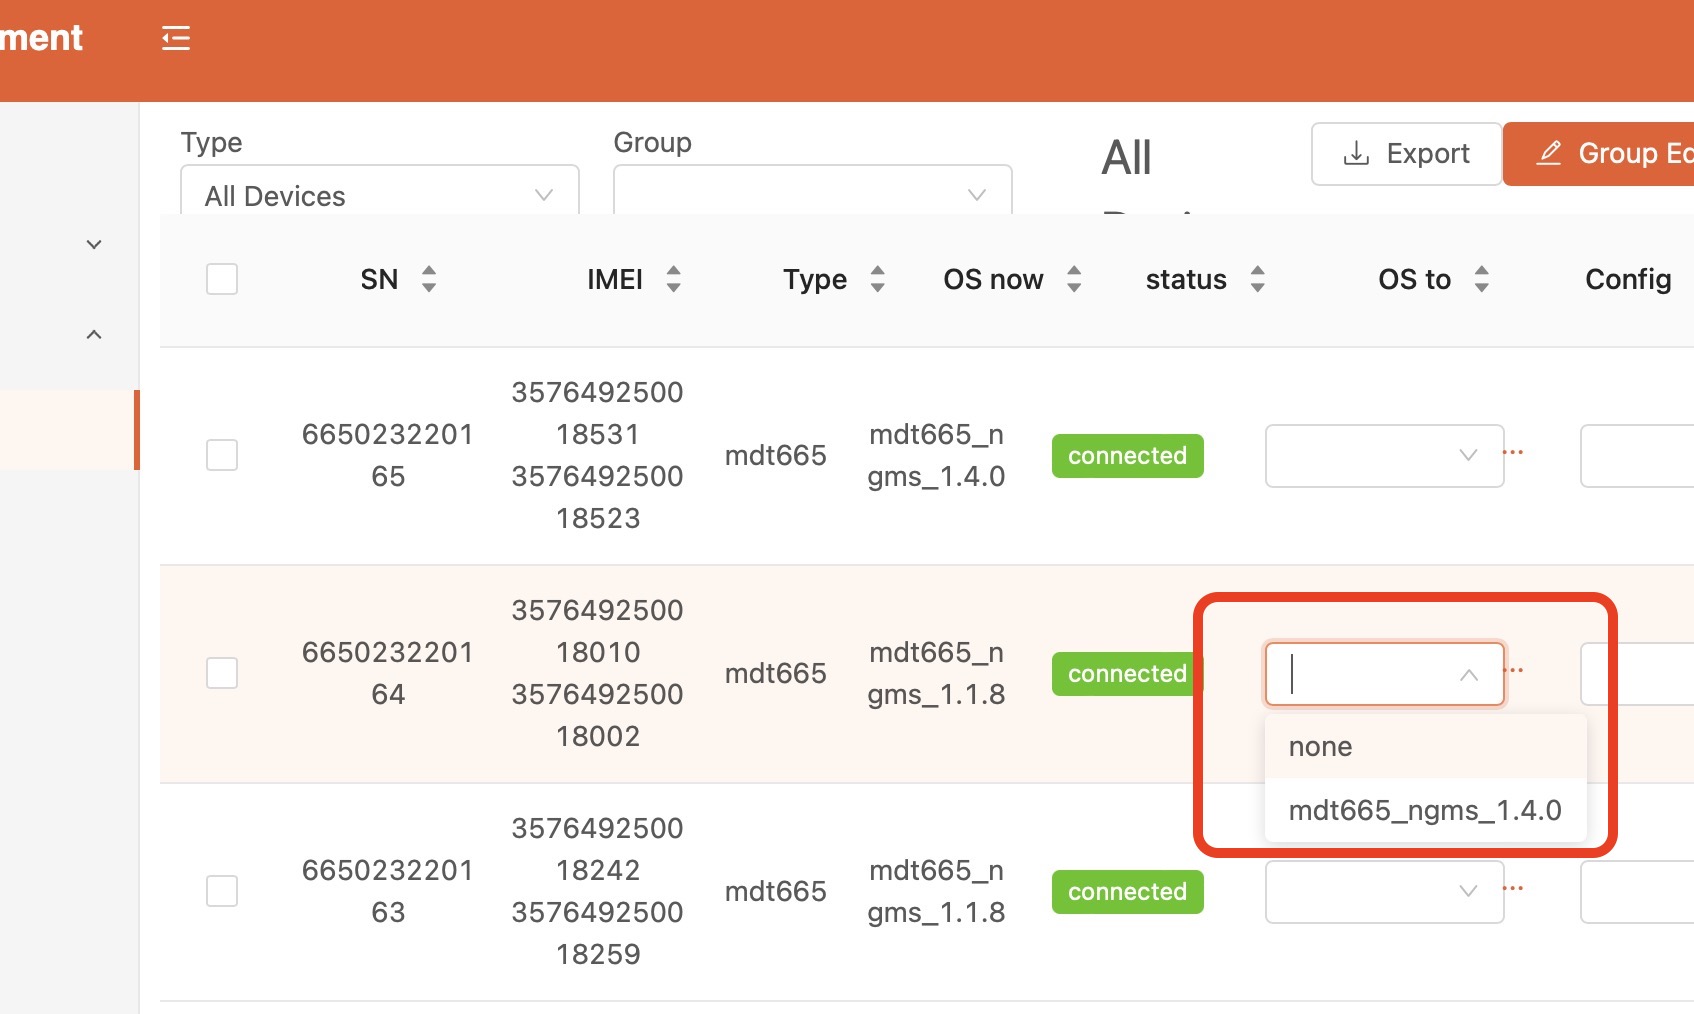Sort the table by the OS to column

pyautogui.click(x=1482, y=279)
